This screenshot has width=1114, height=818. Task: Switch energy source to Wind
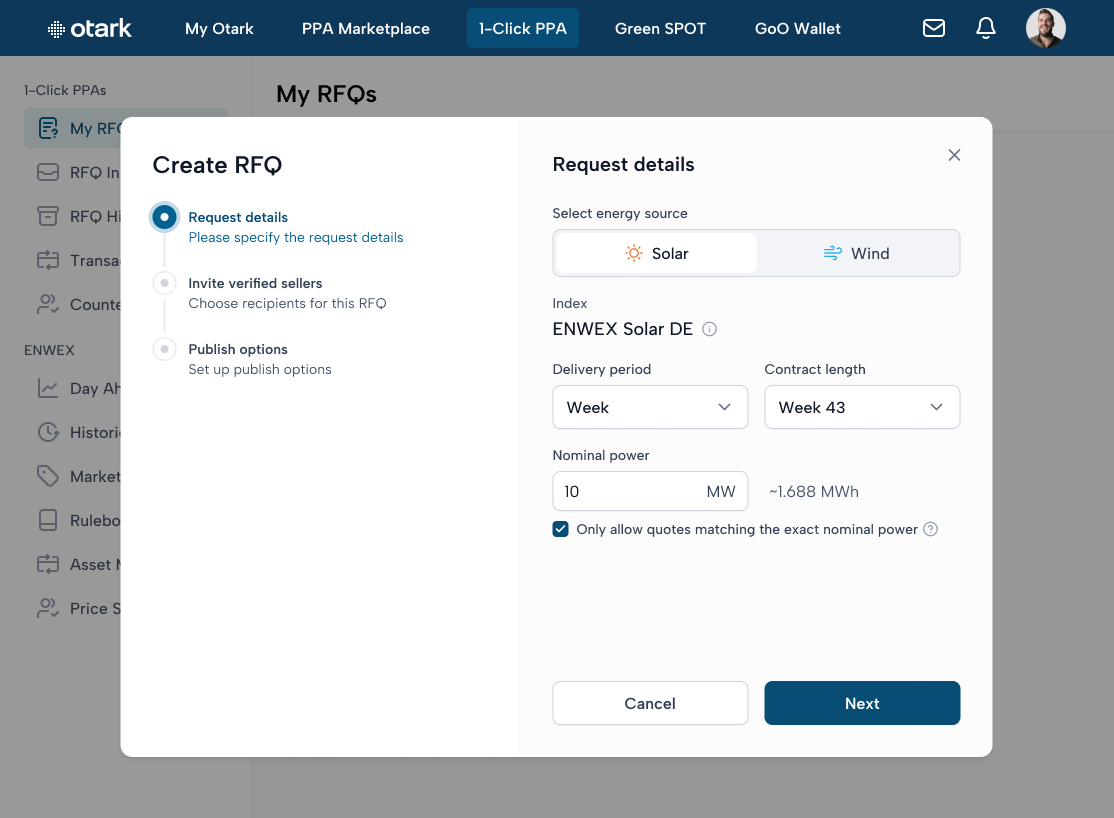coord(857,253)
